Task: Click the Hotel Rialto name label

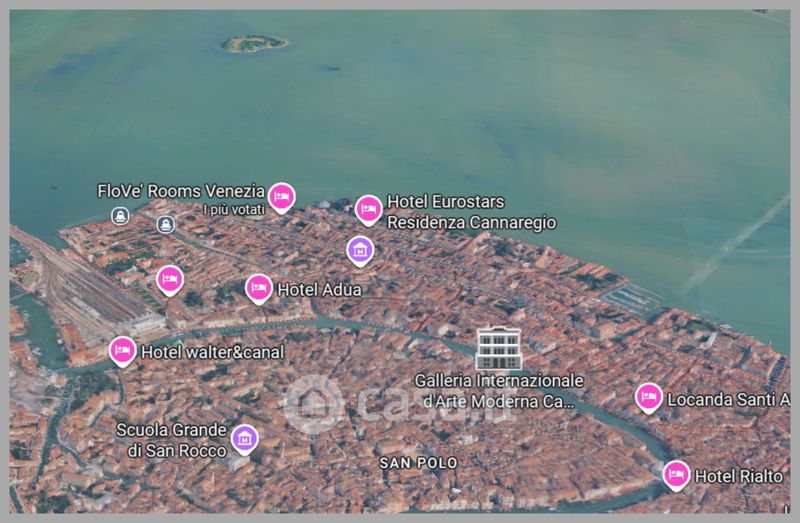Action: point(738,476)
